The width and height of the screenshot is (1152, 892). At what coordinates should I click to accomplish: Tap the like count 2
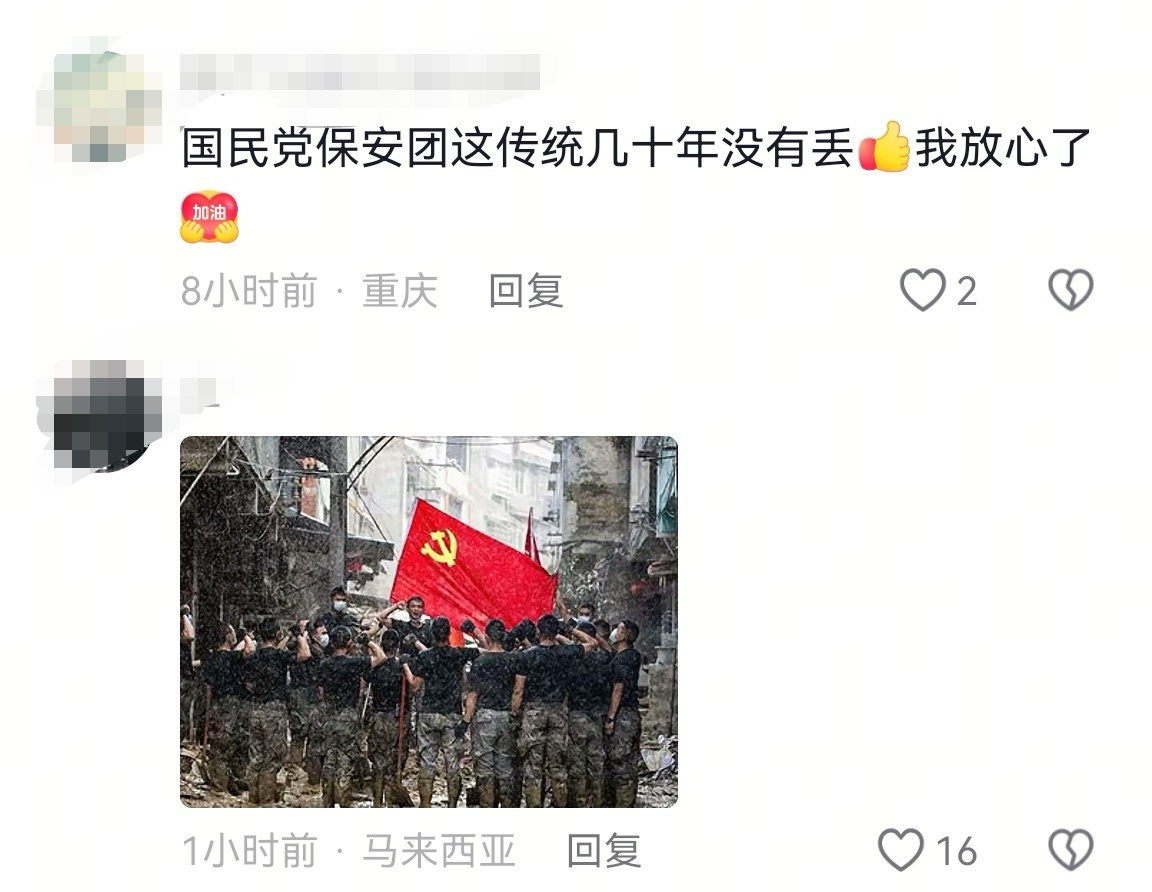click(x=966, y=292)
